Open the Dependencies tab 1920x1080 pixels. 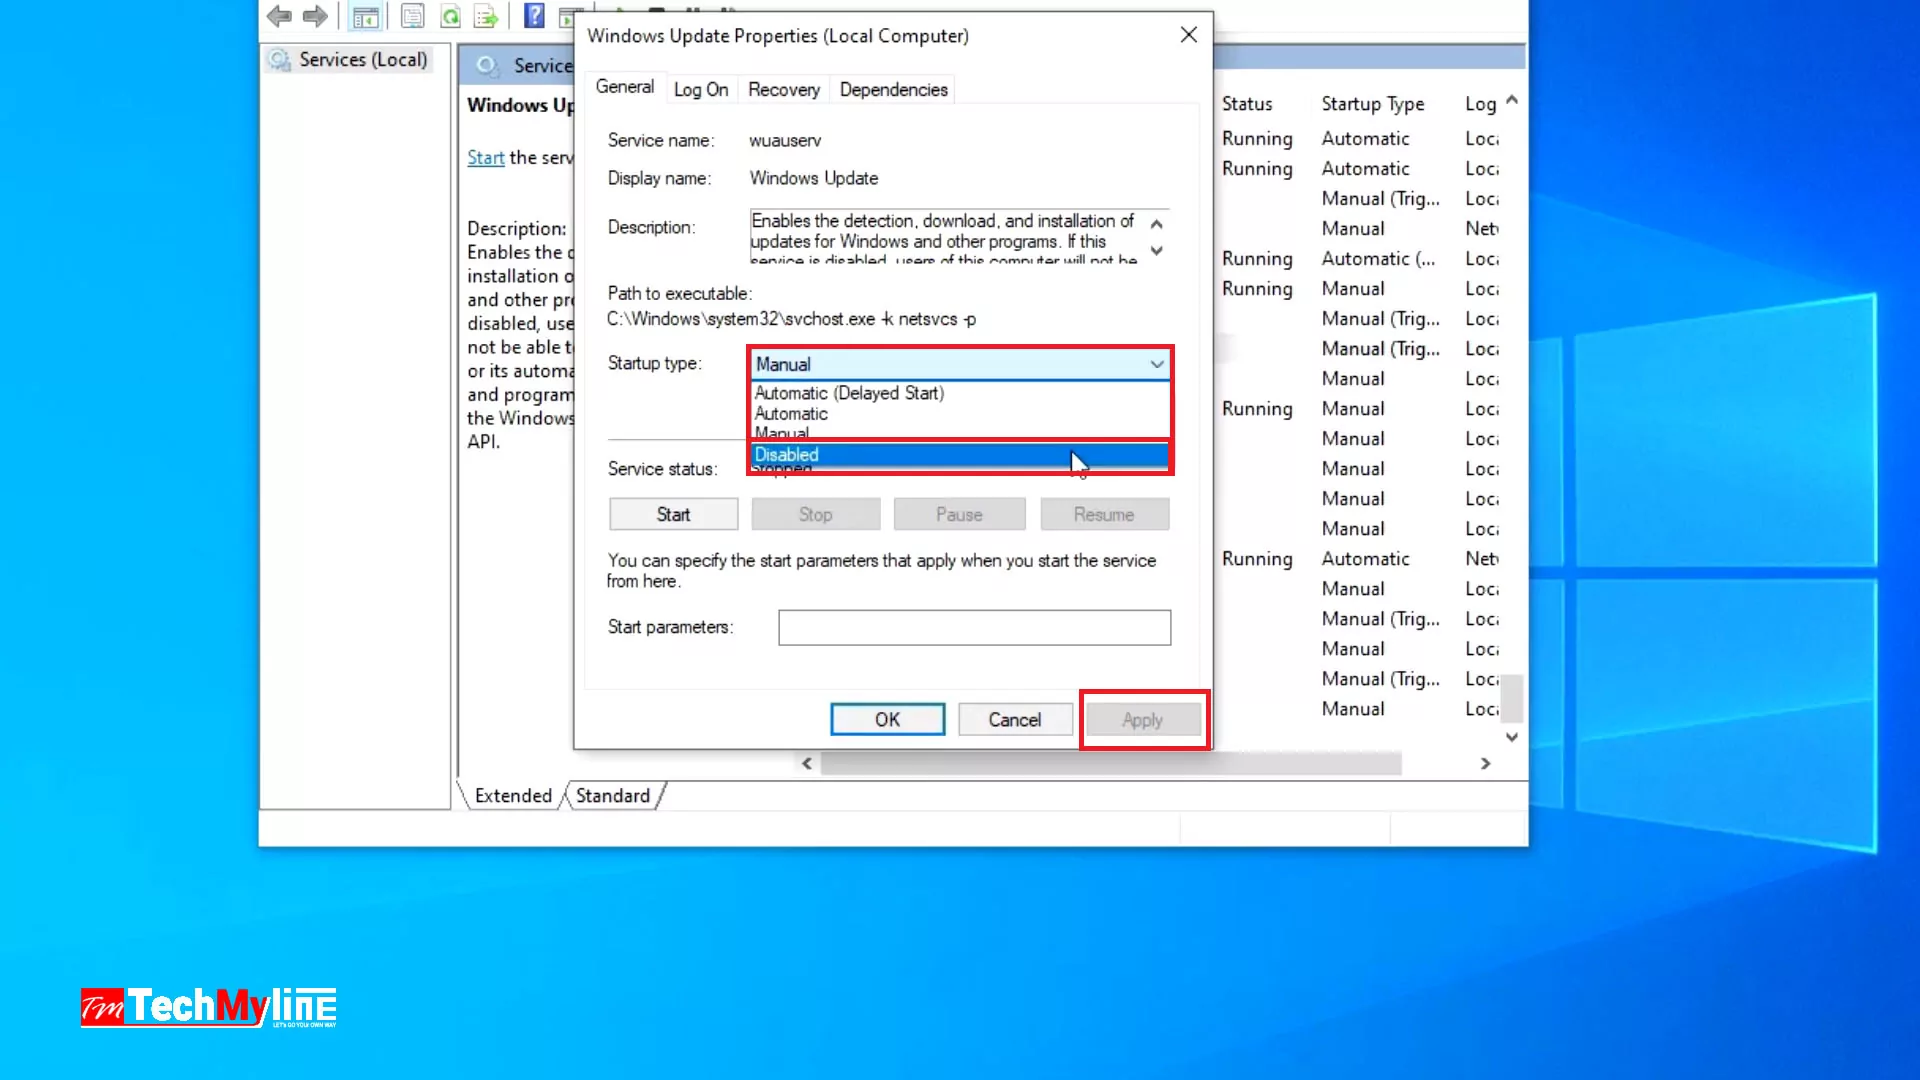click(x=893, y=89)
